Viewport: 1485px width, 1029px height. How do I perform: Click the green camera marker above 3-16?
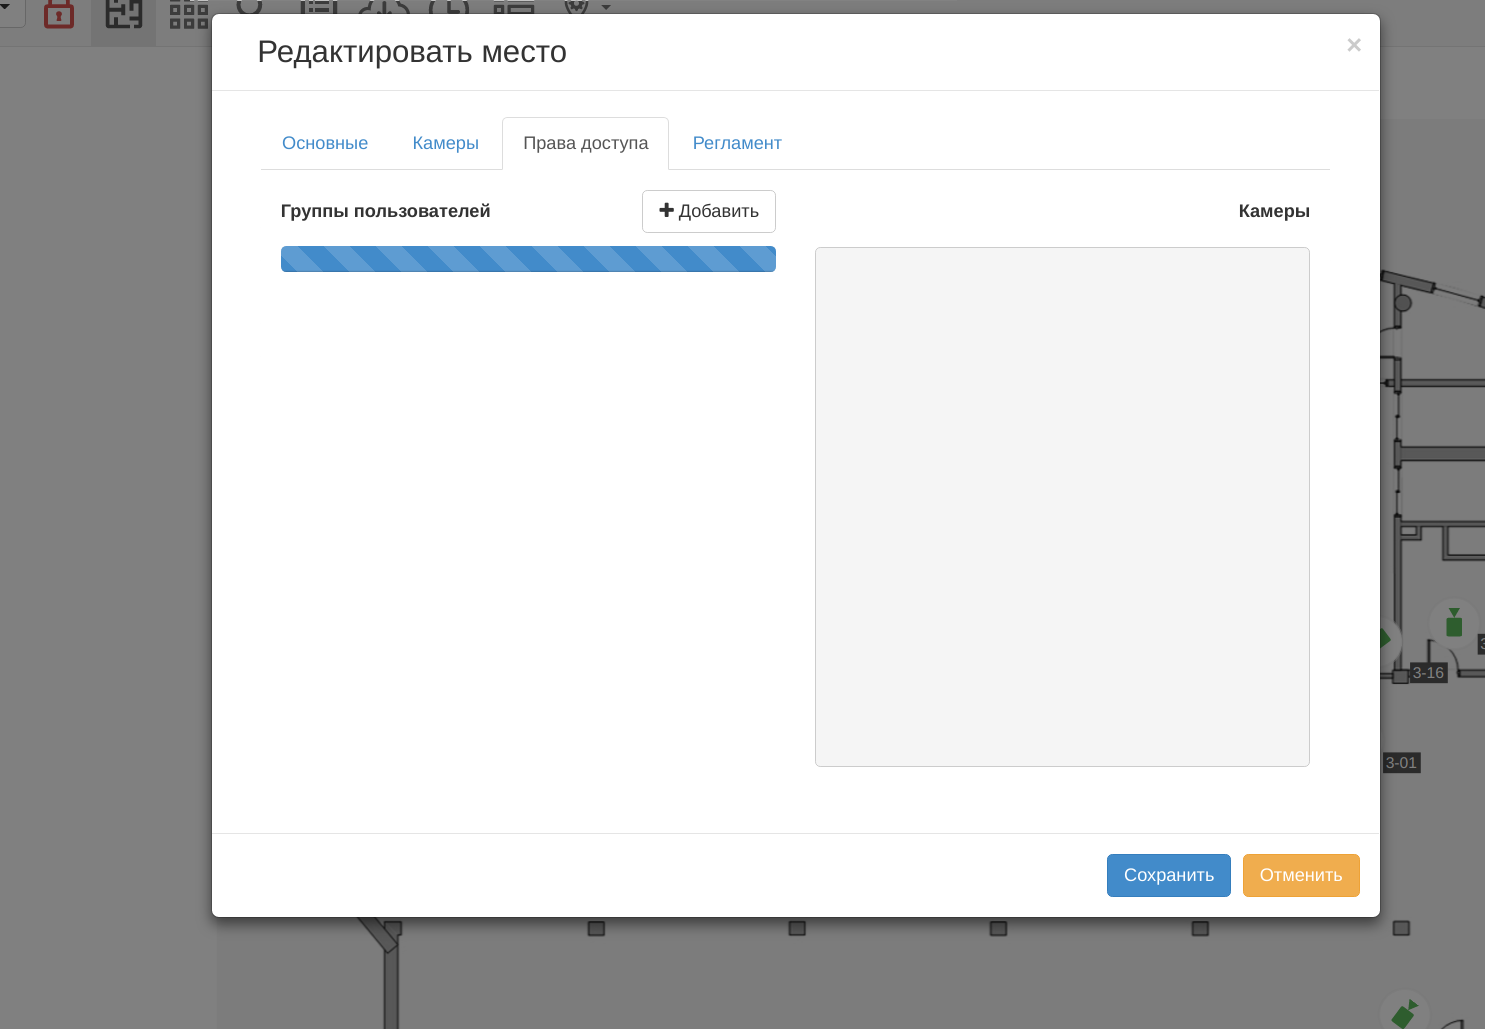[x=1454, y=622]
